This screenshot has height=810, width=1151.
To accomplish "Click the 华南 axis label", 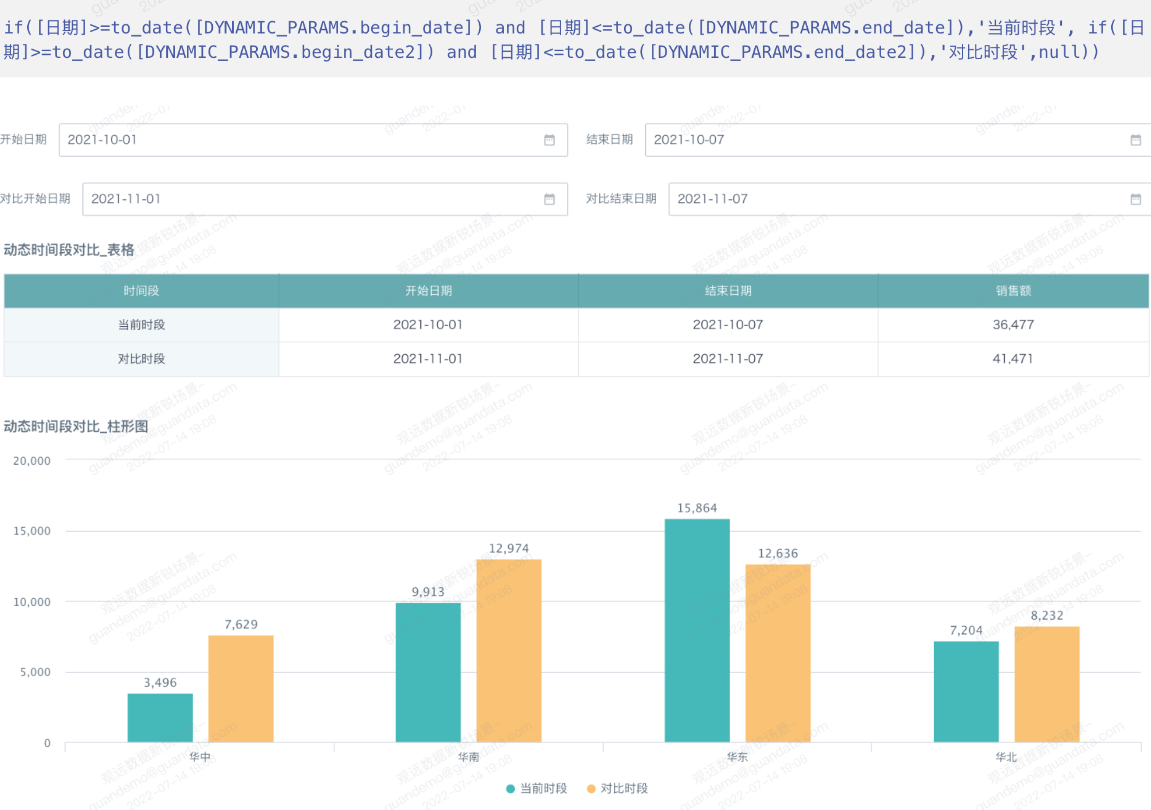I will 468,756.
